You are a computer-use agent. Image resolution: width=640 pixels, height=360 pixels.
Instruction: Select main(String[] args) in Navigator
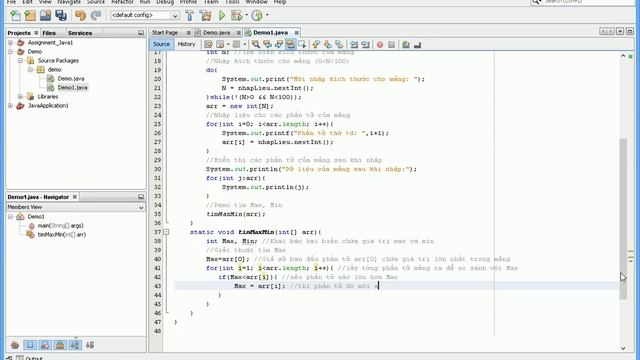point(60,225)
